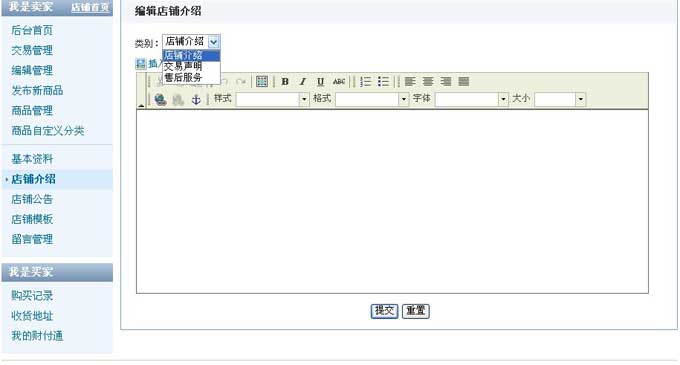Justify text alignment icon
Image resolution: width=680 pixels, height=365 pixels.
click(x=464, y=81)
